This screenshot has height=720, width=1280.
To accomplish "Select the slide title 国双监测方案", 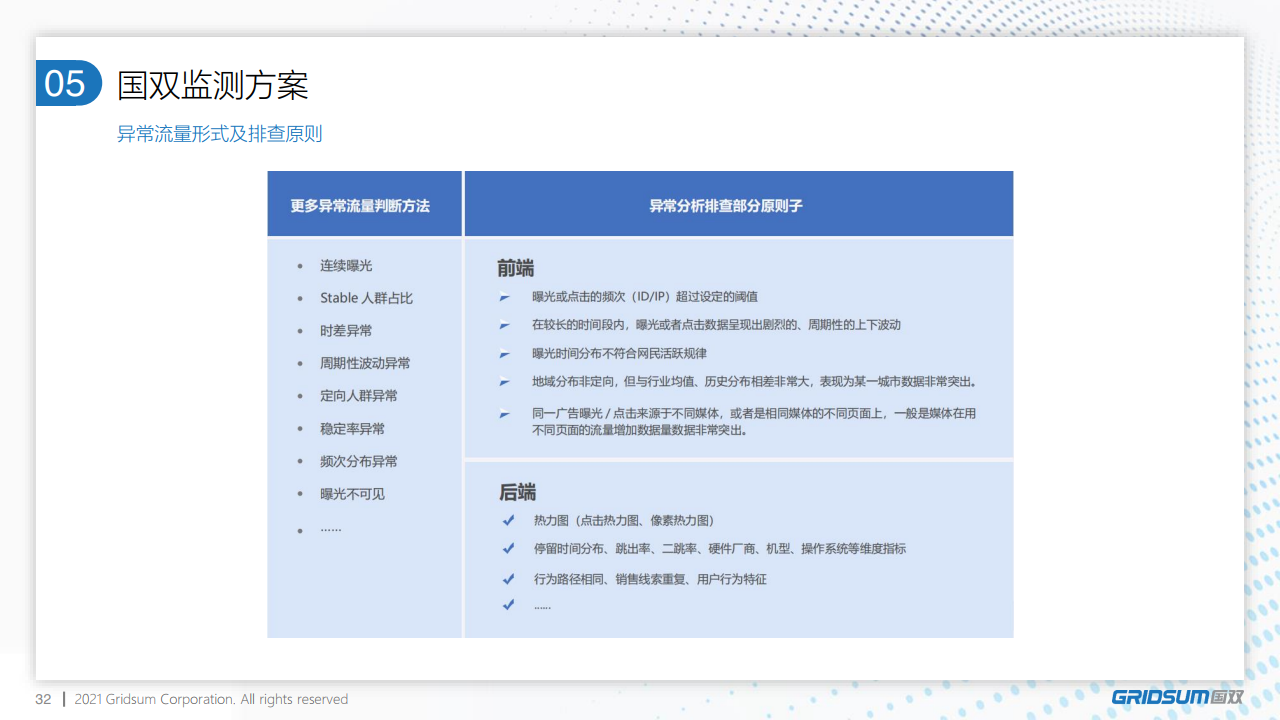I will [x=213, y=85].
